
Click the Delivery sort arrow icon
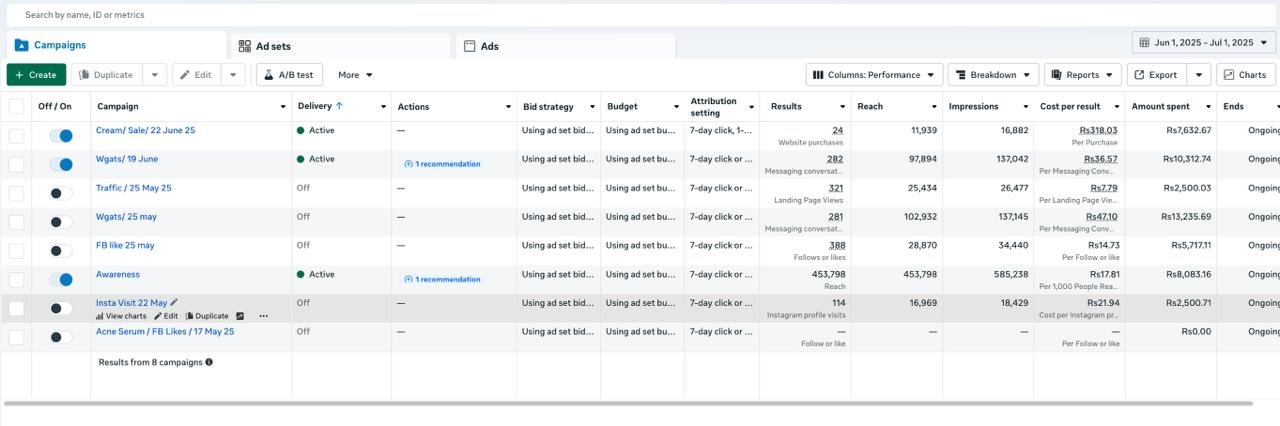[x=339, y=106]
